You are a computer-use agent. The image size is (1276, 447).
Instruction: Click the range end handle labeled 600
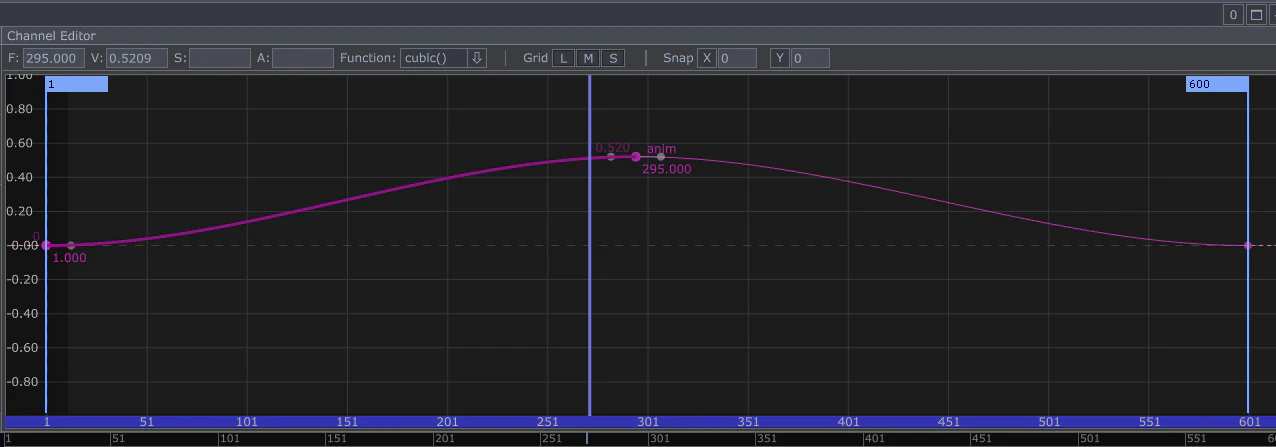coord(1217,84)
